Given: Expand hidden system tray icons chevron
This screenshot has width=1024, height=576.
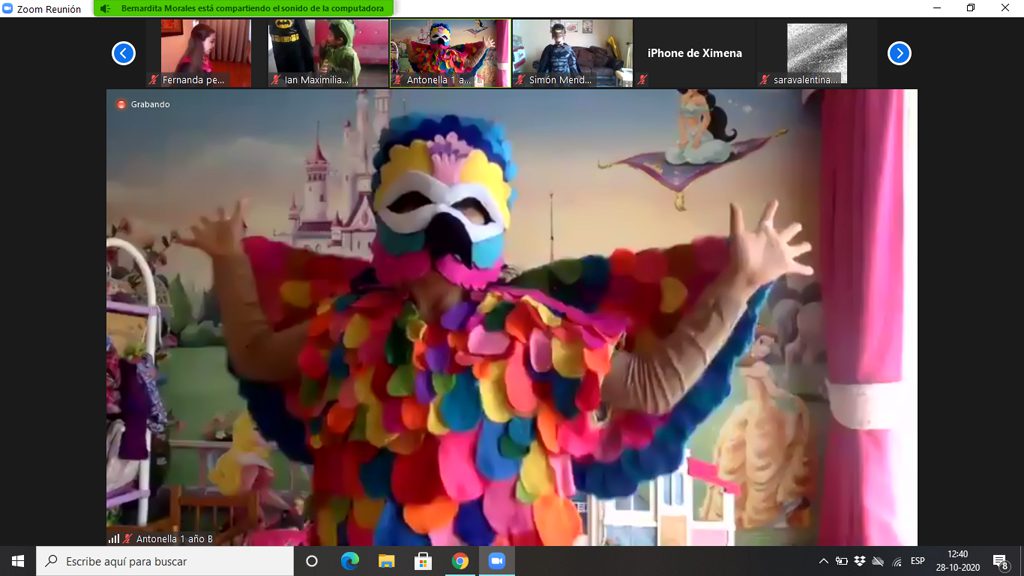Looking at the screenshot, I should point(823,561).
